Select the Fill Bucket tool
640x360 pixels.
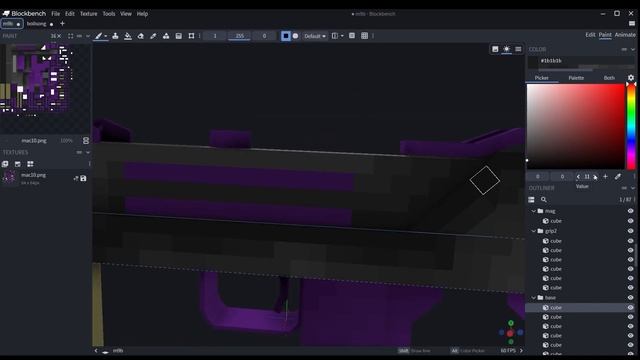point(128,36)
